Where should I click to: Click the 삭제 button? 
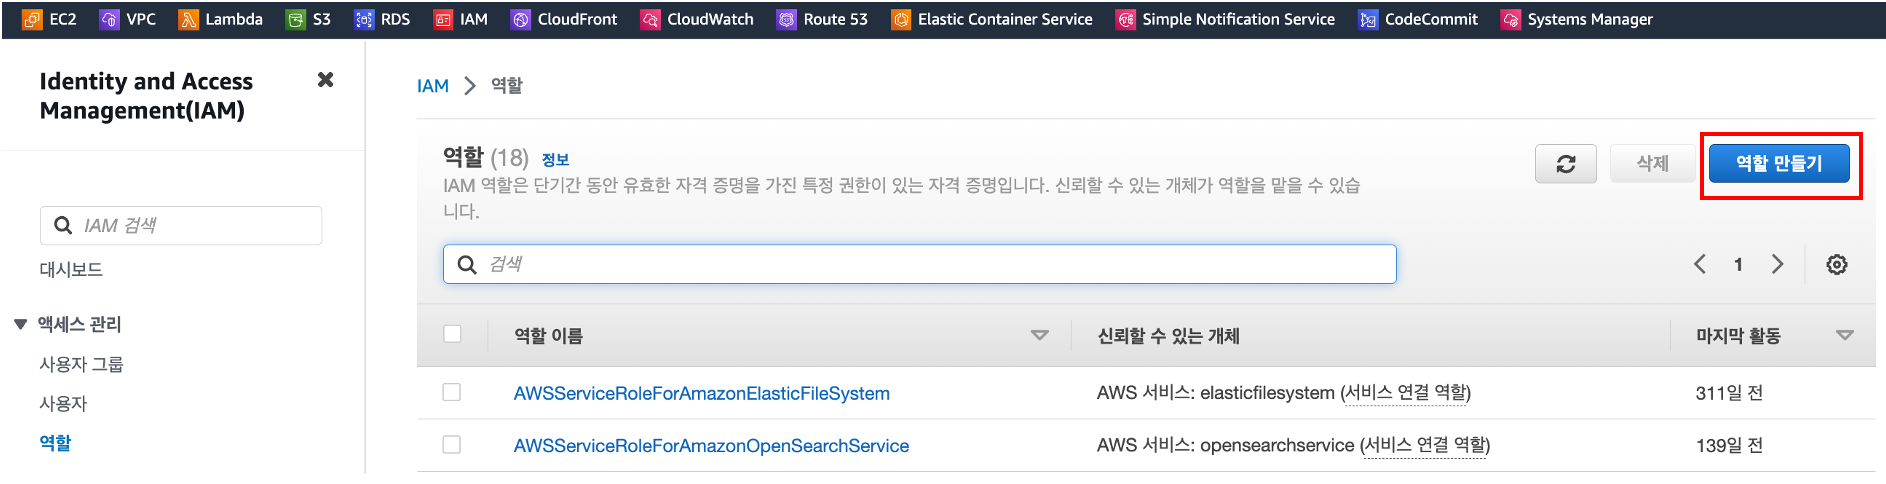point(1652,163)
